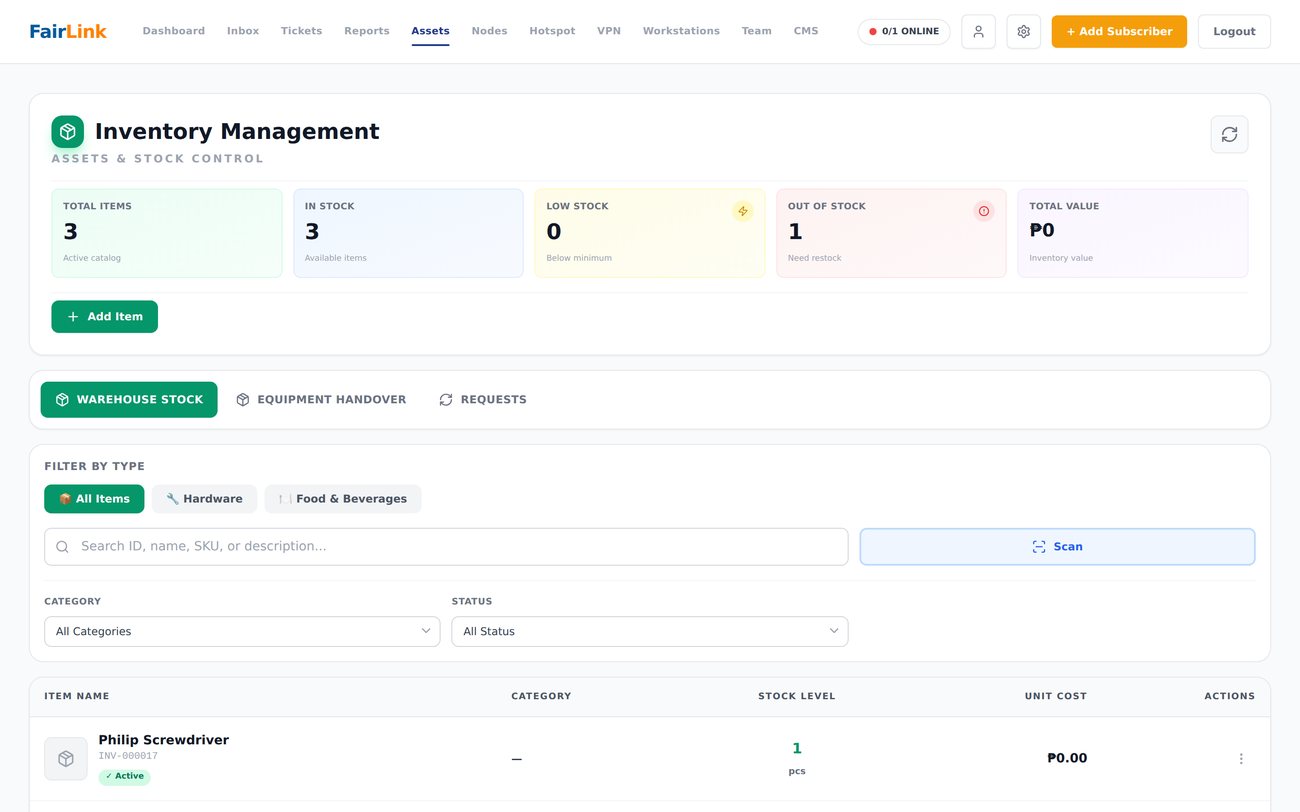Click the Active status badge

click(124, 776)
